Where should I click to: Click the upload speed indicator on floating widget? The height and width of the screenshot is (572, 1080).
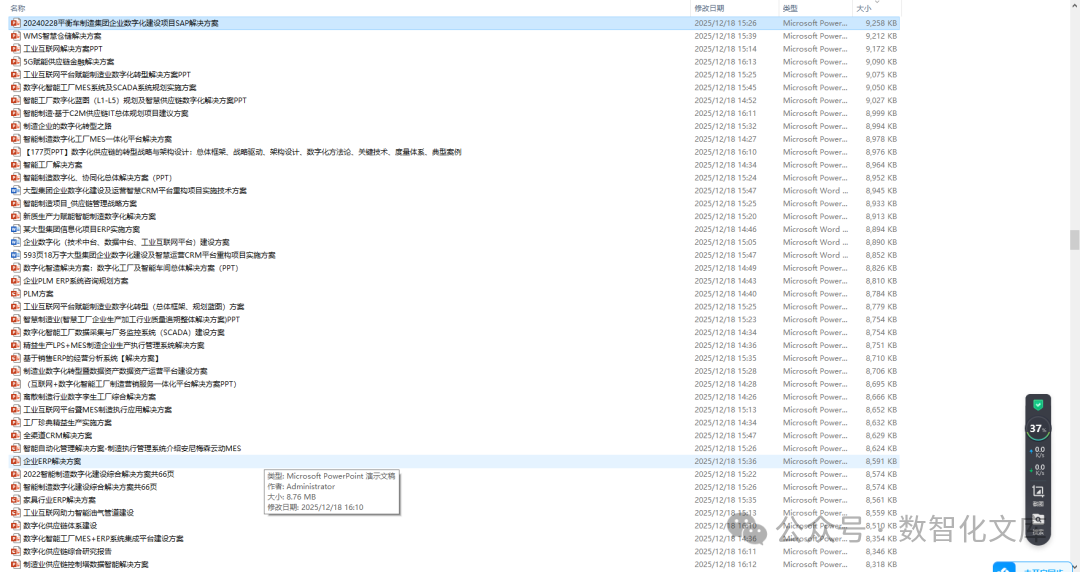(x=1038, y=452)
